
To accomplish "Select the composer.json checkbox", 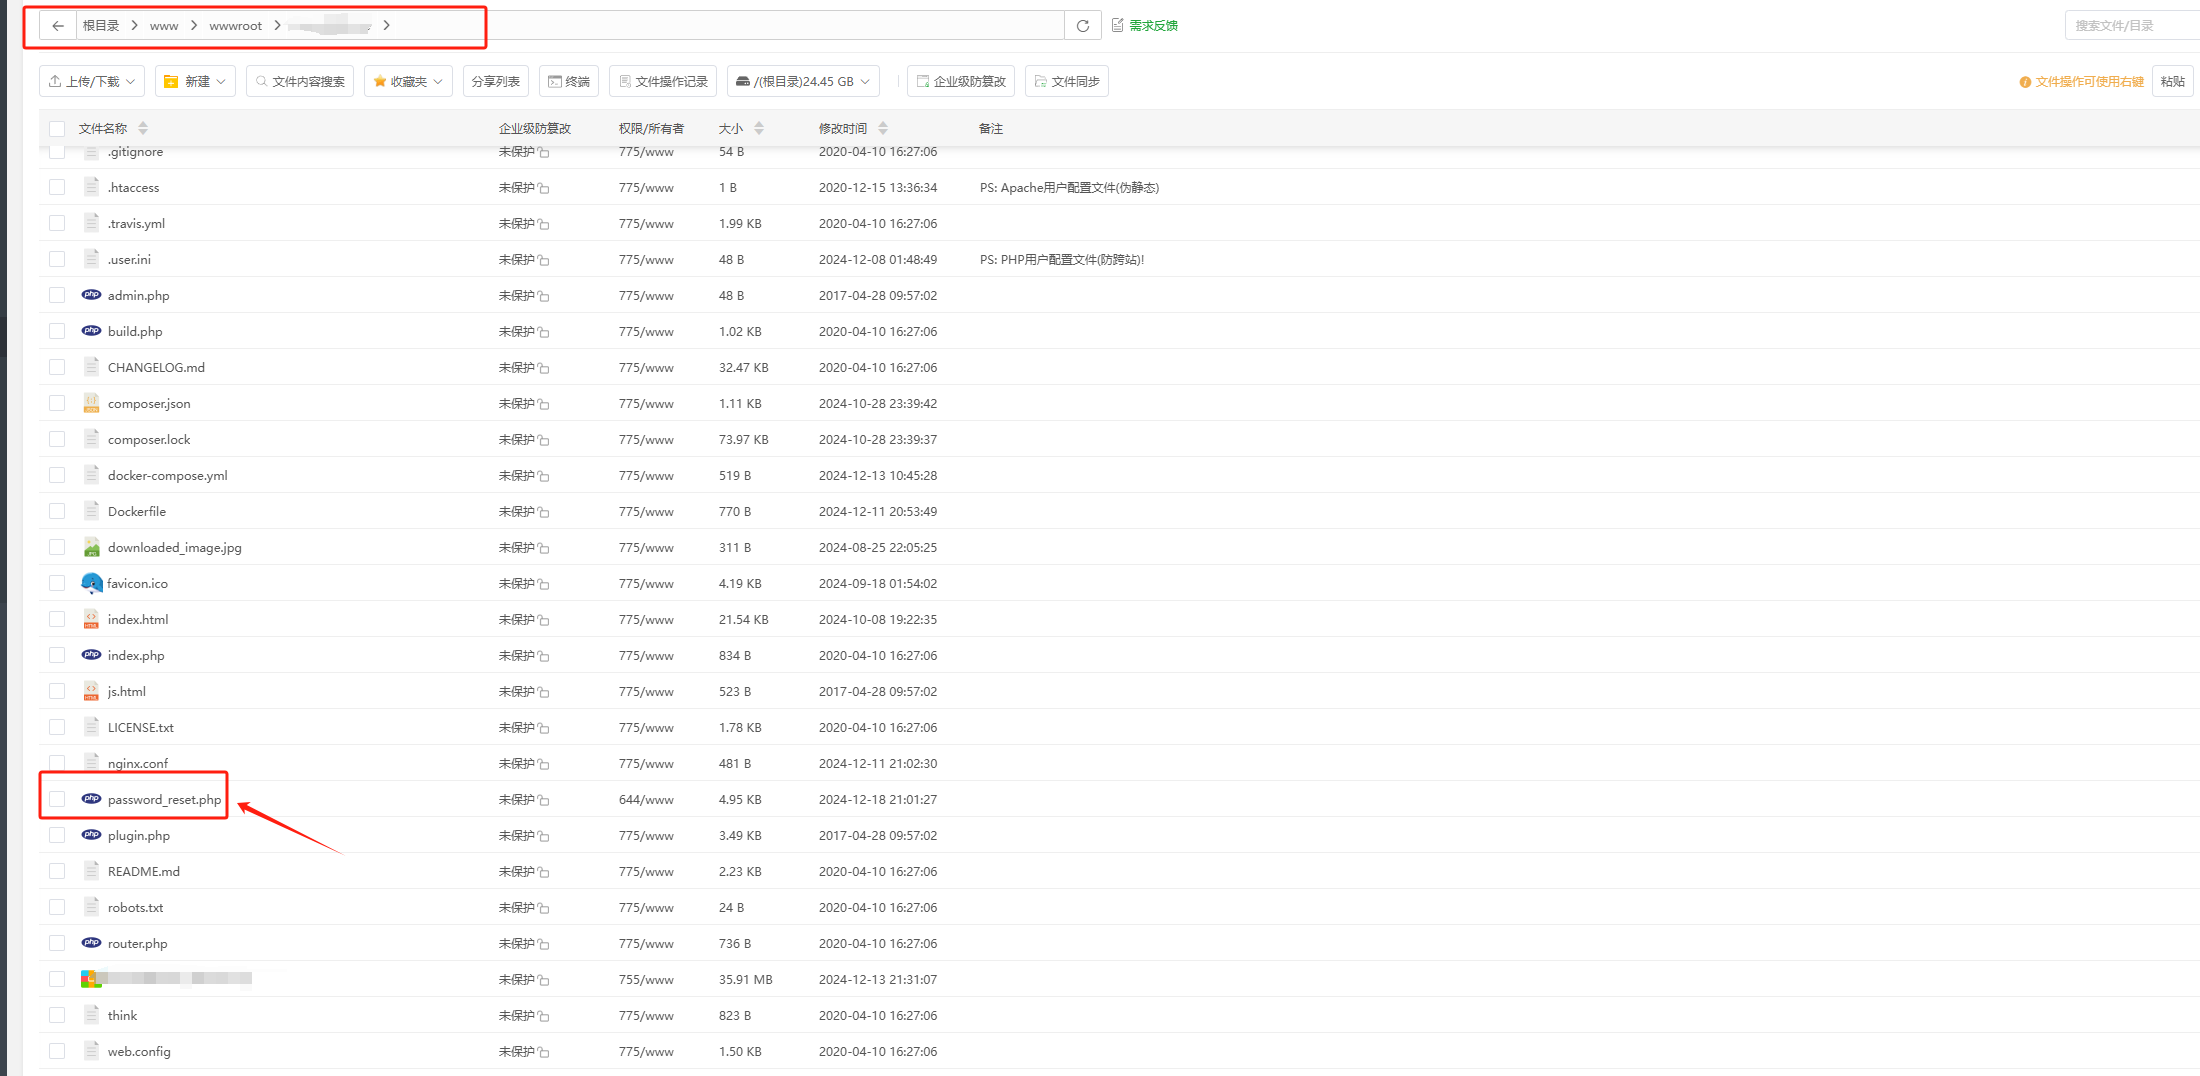I will 57,403.
